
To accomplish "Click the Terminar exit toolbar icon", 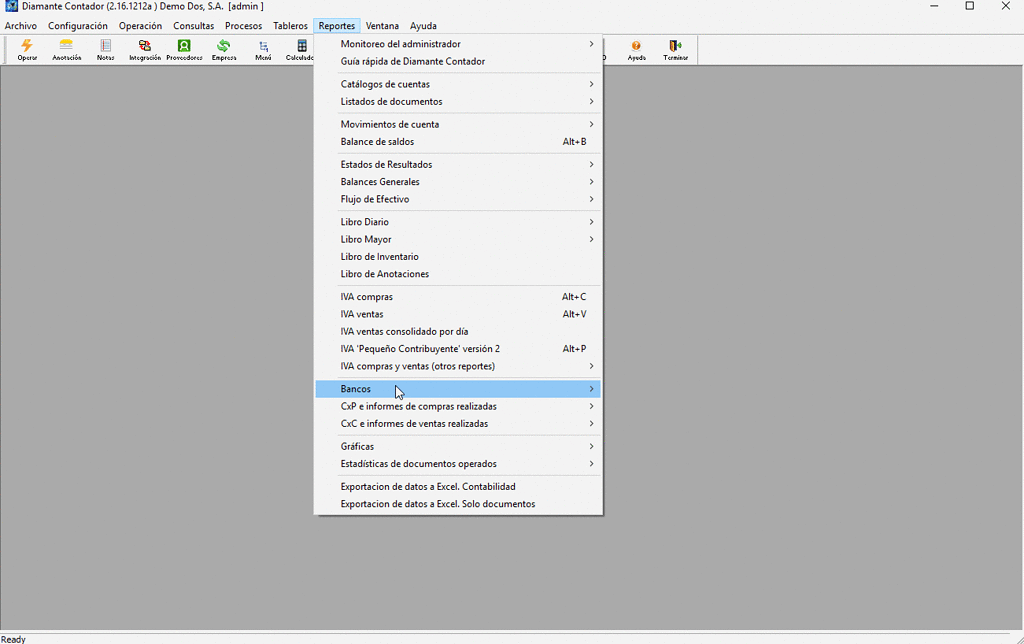I will 675,50.
